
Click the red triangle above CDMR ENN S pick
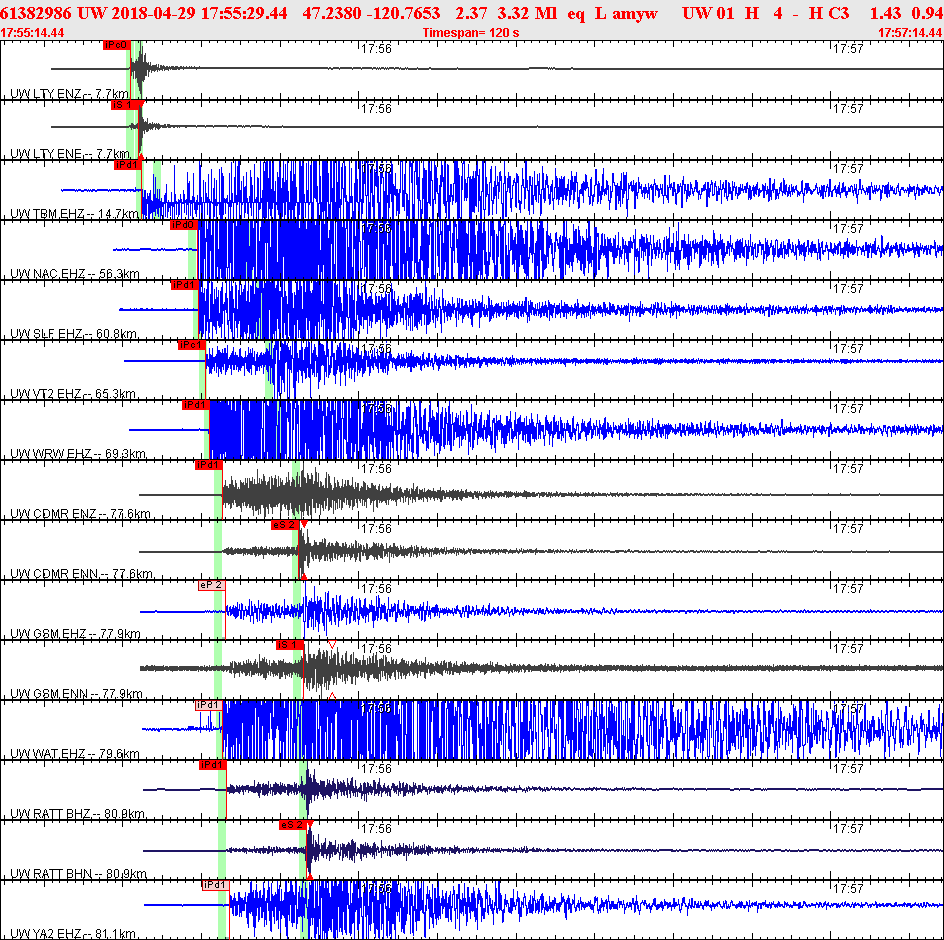tap(304, 524)
